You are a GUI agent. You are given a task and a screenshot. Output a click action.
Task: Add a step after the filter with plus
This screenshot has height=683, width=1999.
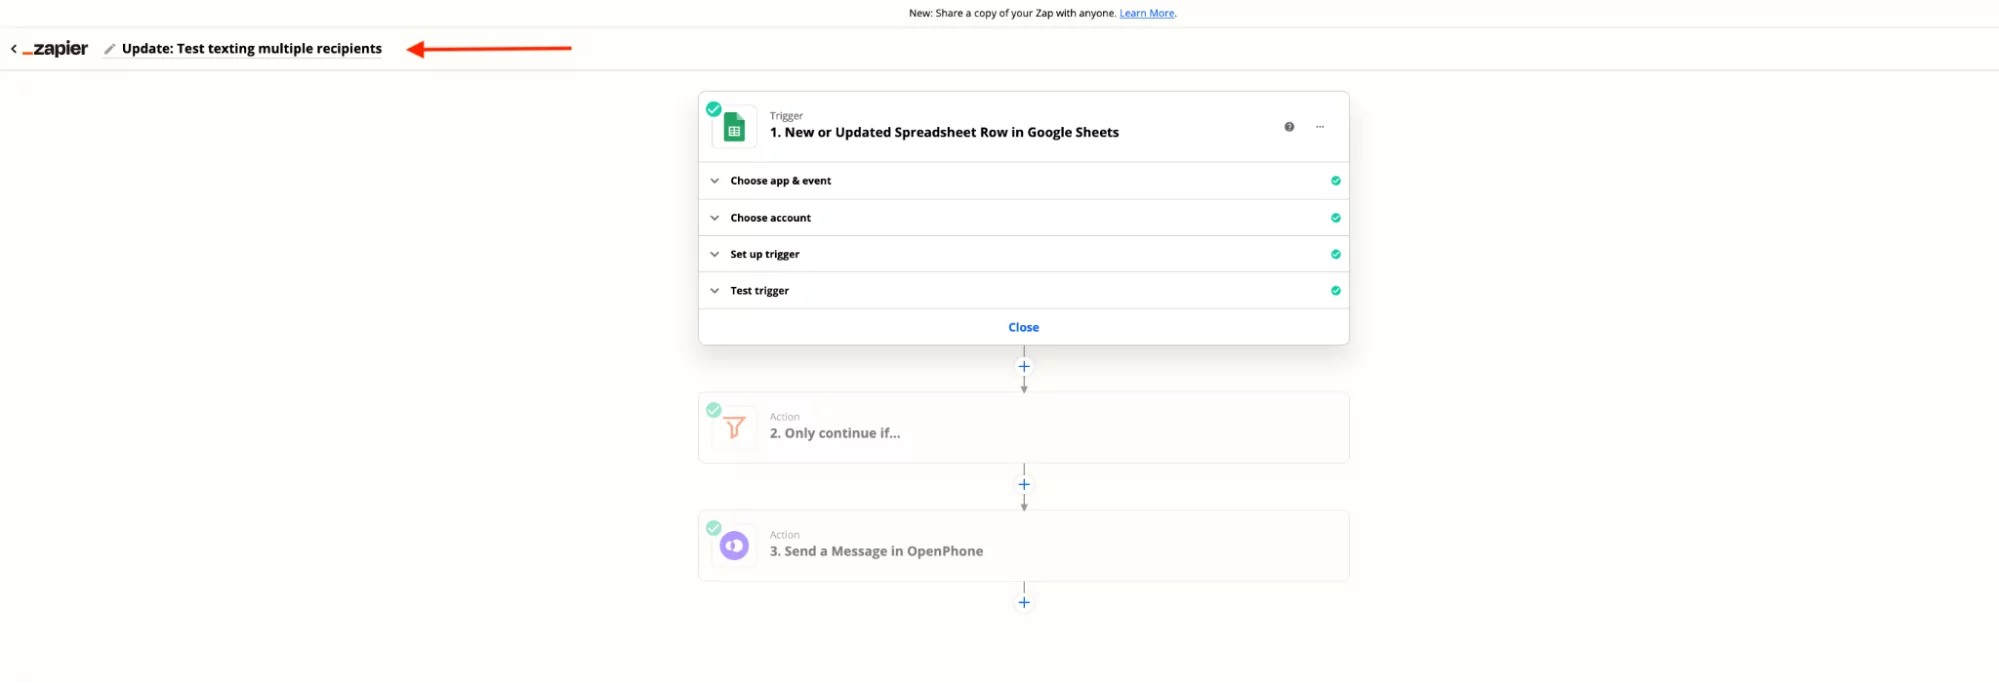point(1023,484)
